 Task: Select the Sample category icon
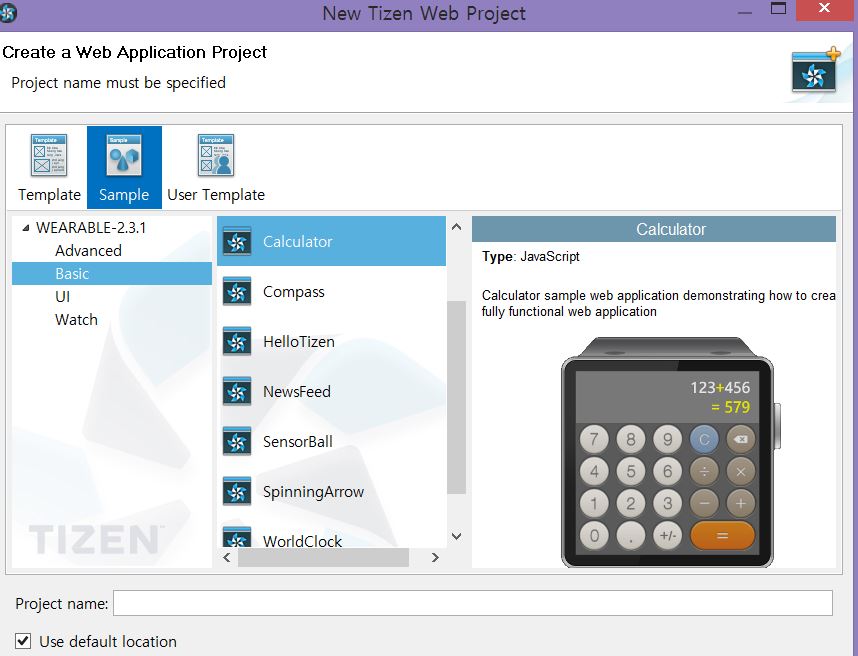coord(124,155)
